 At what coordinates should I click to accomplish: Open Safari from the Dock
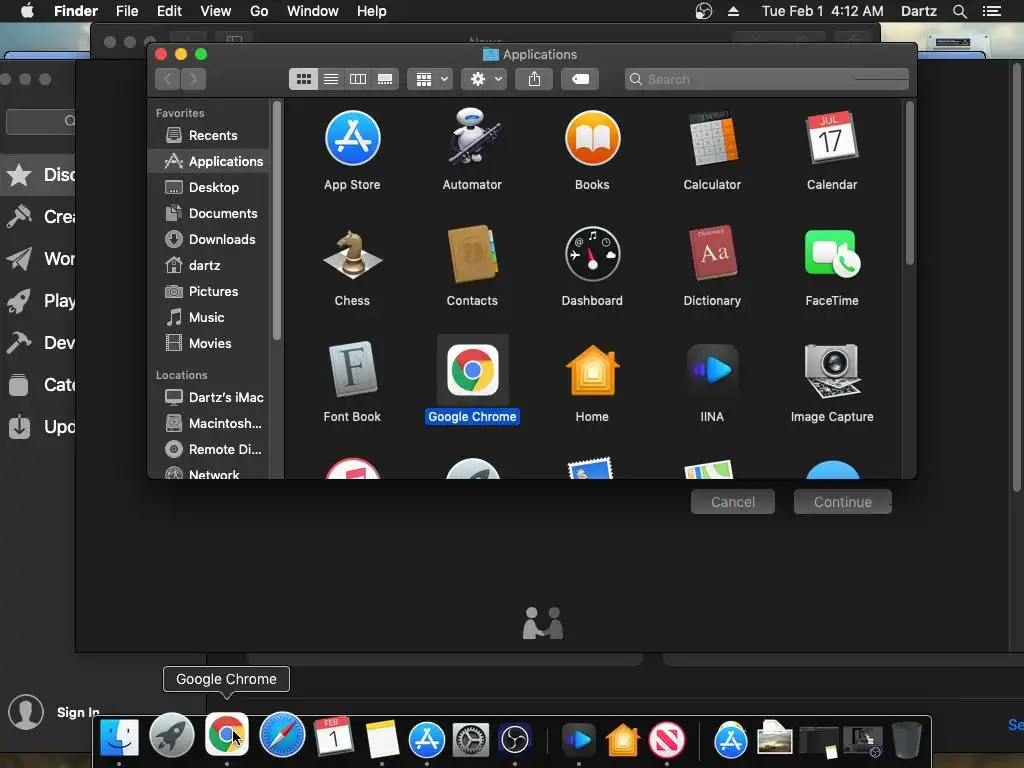[x=282, y=736]
